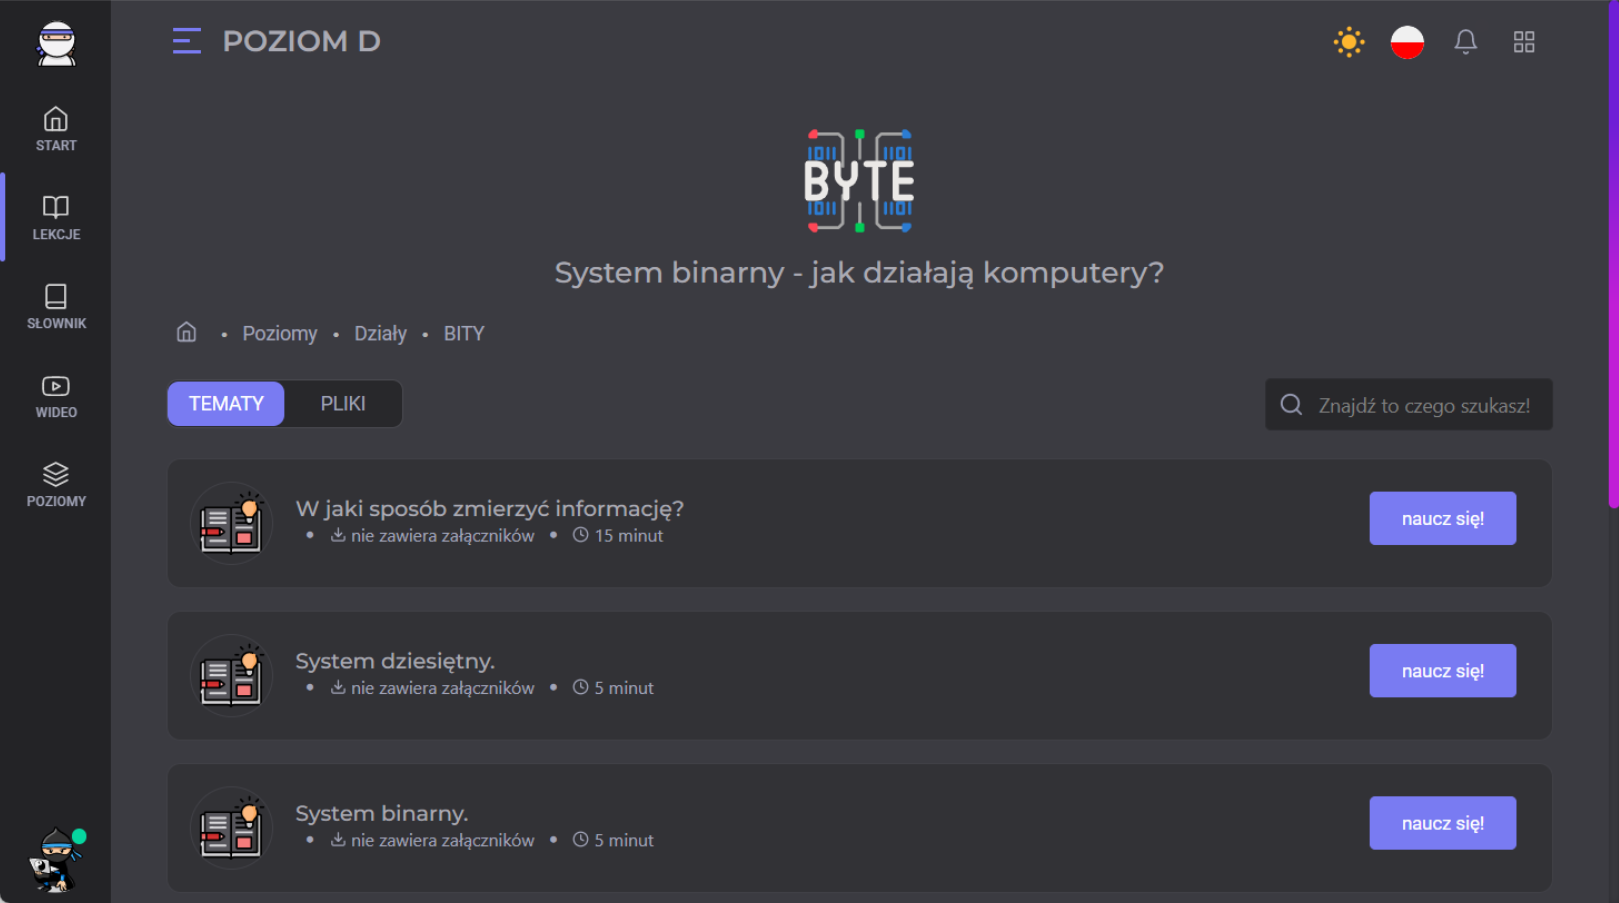The image size is (1619, 903).
Task: Click 'naucz się!' for measuring information topic
Action: [1442, 518]
